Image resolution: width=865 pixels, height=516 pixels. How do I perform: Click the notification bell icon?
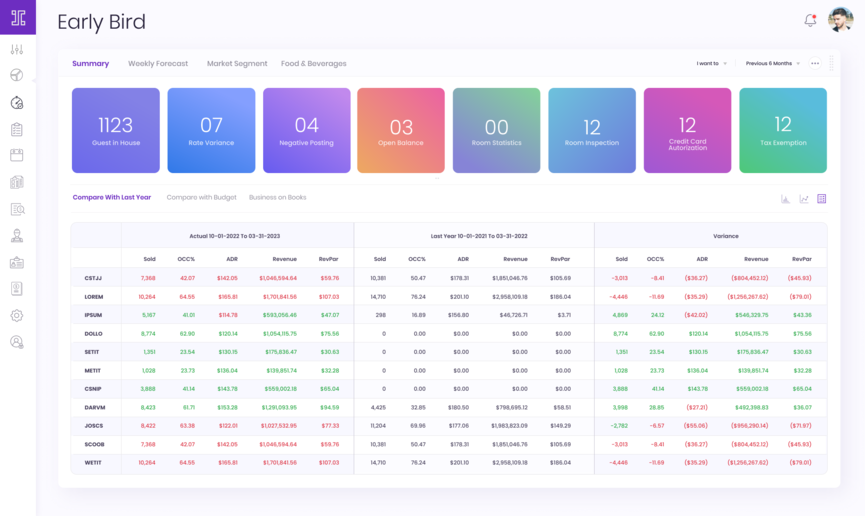click(x=810, y=20)
